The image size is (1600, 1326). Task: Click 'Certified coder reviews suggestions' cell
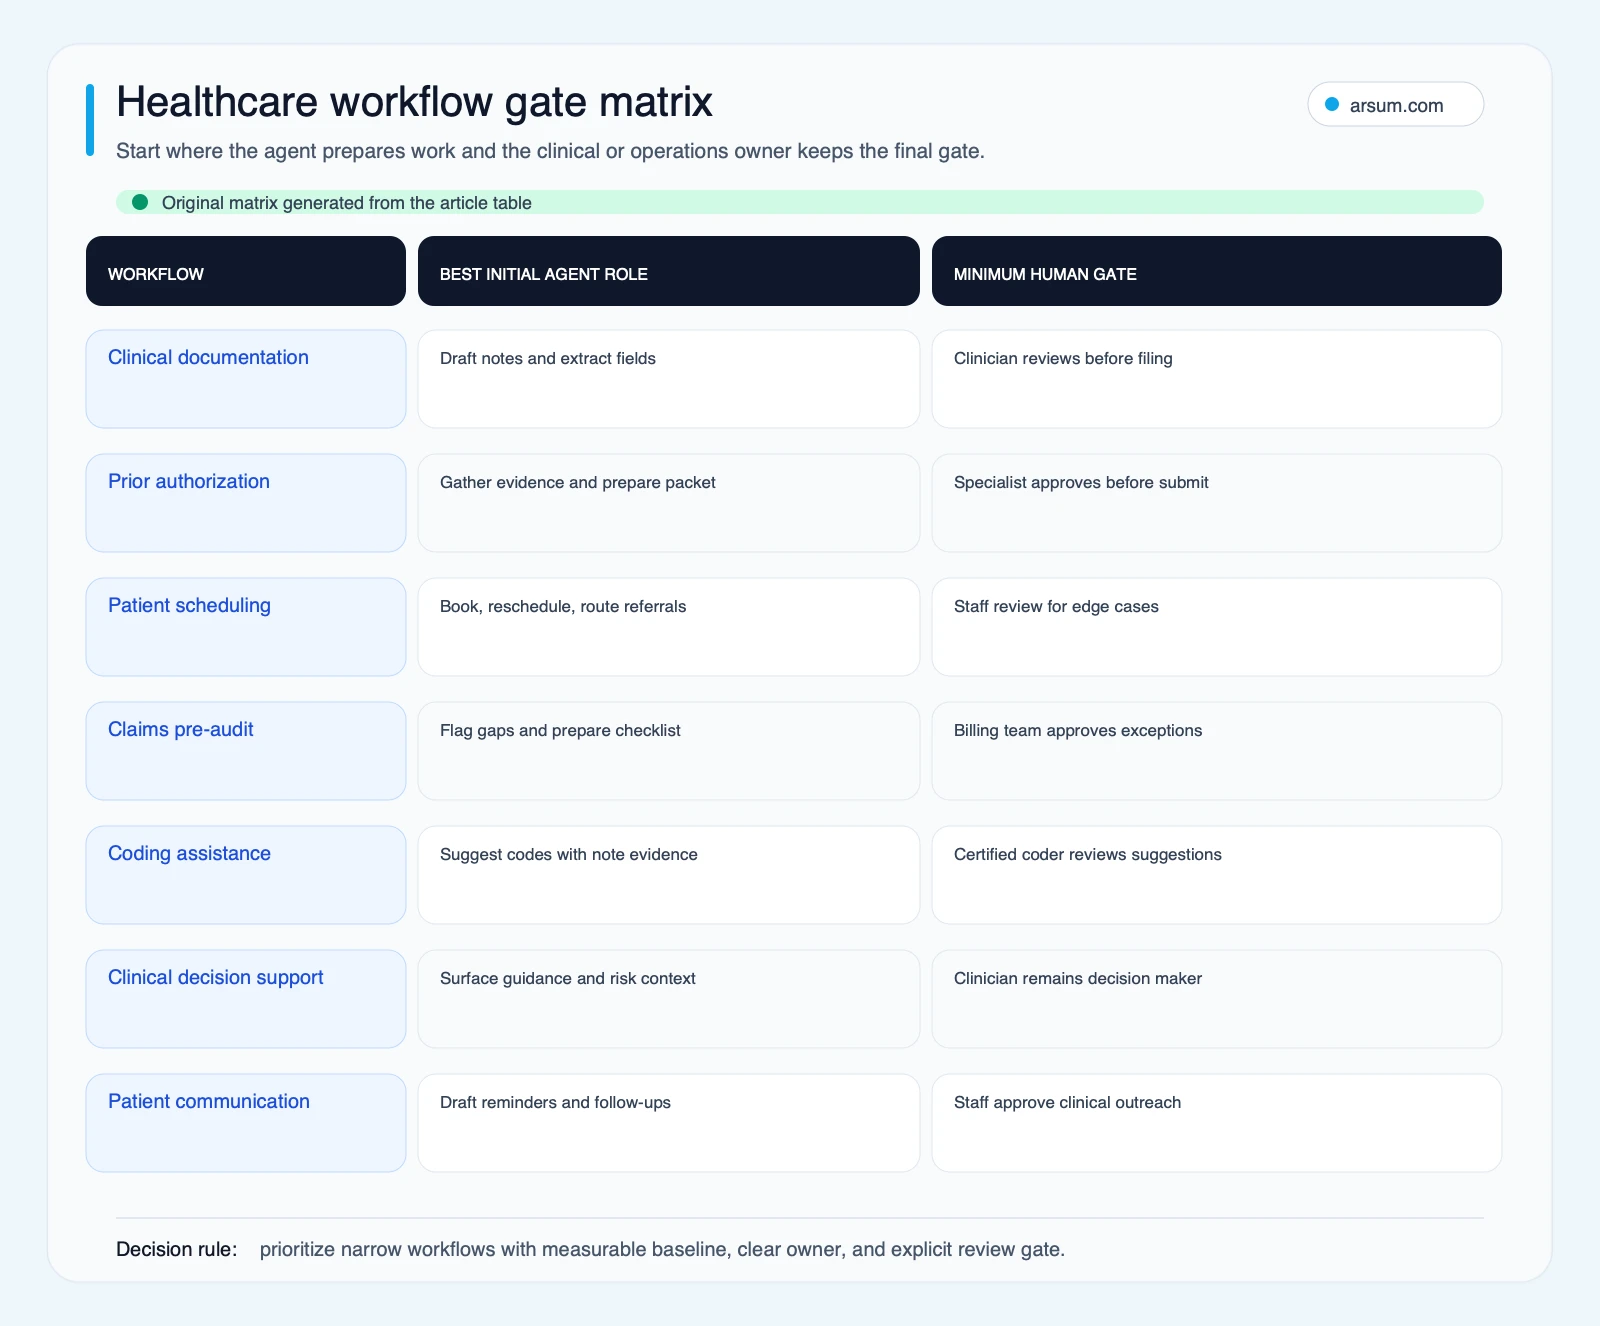(x=1217, y=875)
